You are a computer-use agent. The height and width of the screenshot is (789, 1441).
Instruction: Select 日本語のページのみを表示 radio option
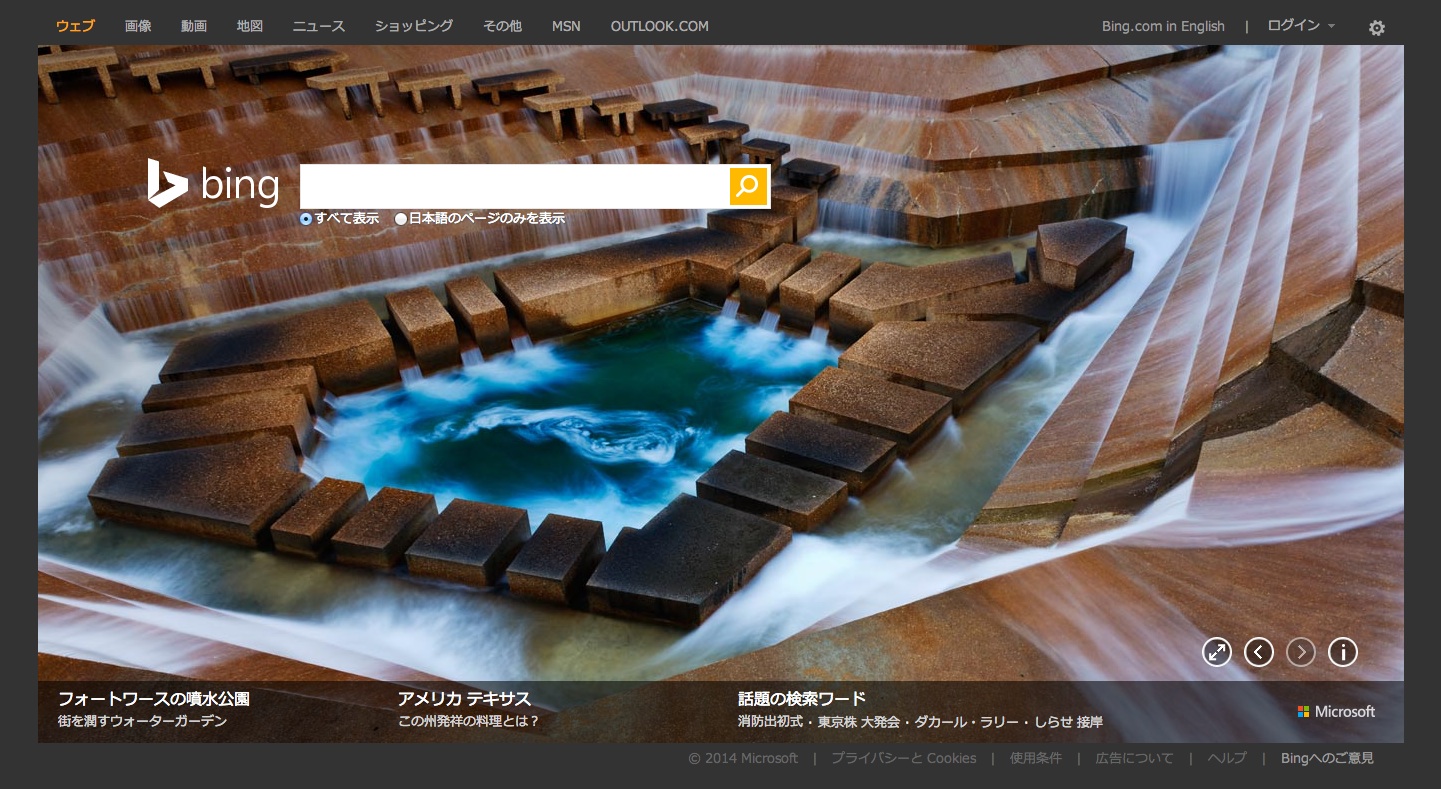(x=401, y=219)
